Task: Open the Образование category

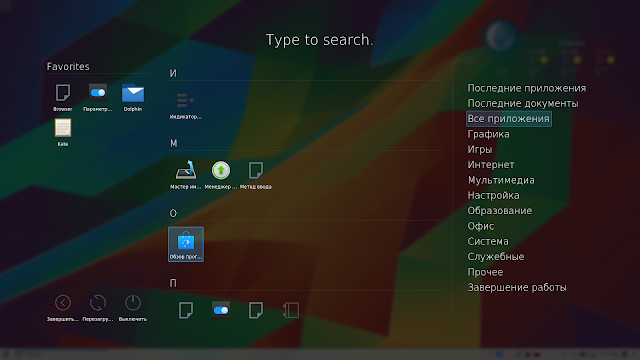Action: click(500, 211)
